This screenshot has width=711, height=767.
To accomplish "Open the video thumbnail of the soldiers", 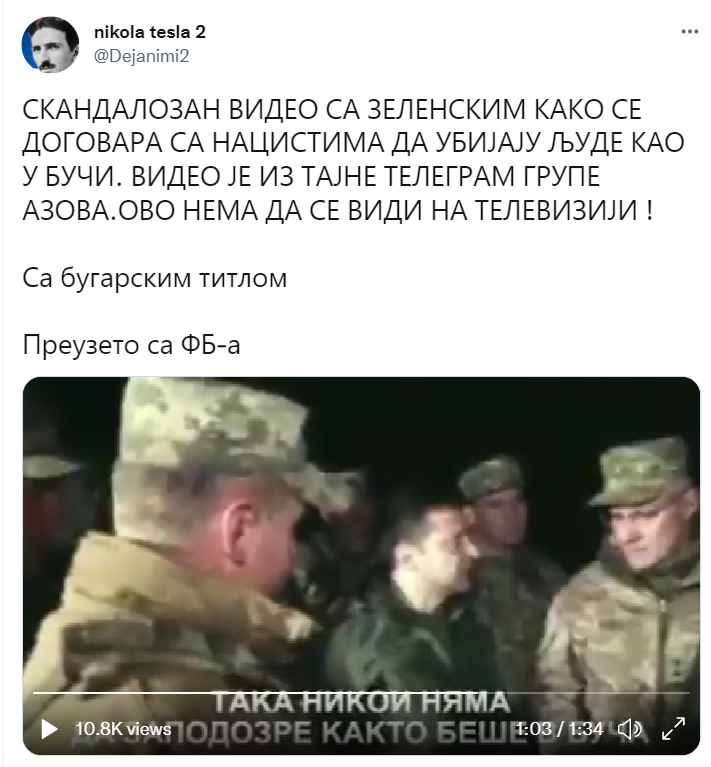I will click(x=361, y=566).
